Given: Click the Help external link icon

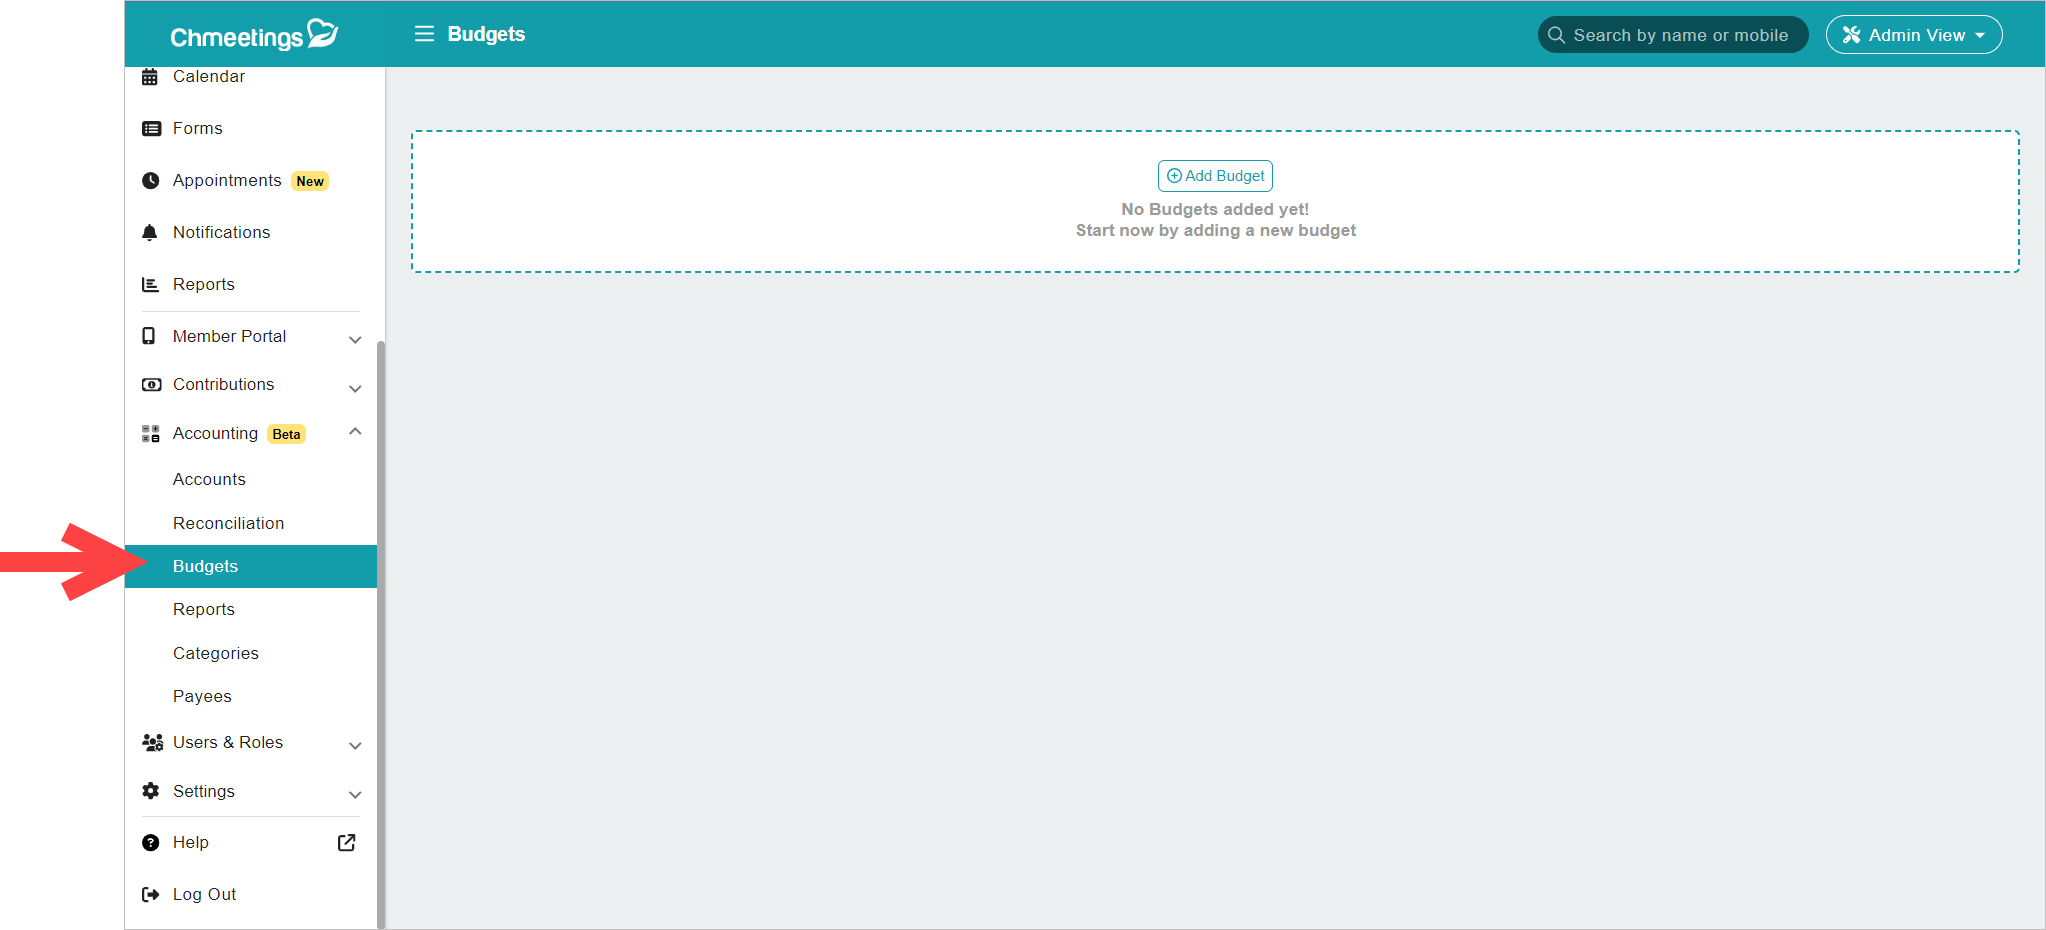Looking at the screenshot, I should 346,843.
